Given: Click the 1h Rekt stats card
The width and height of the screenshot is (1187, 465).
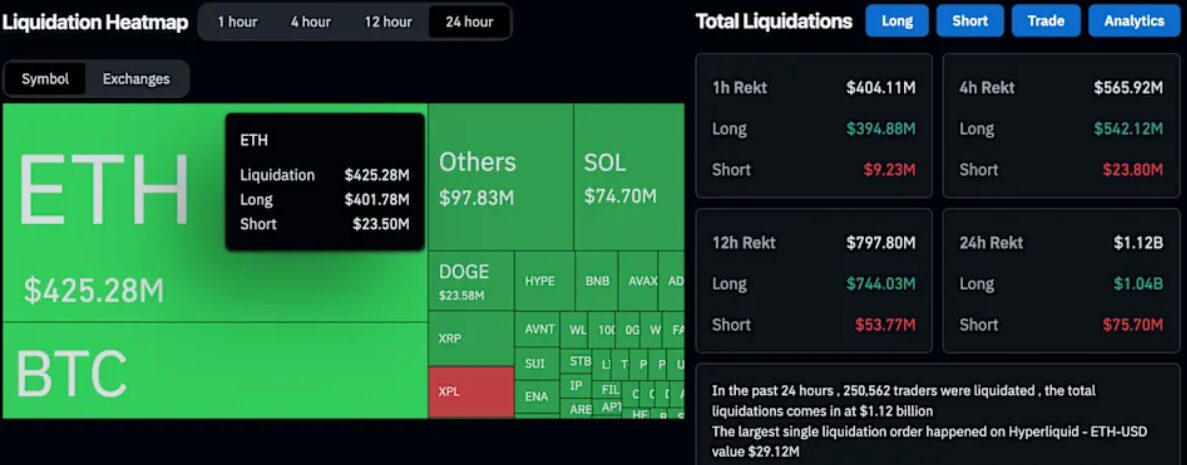Looking at the screenshot, I should 813,127.
